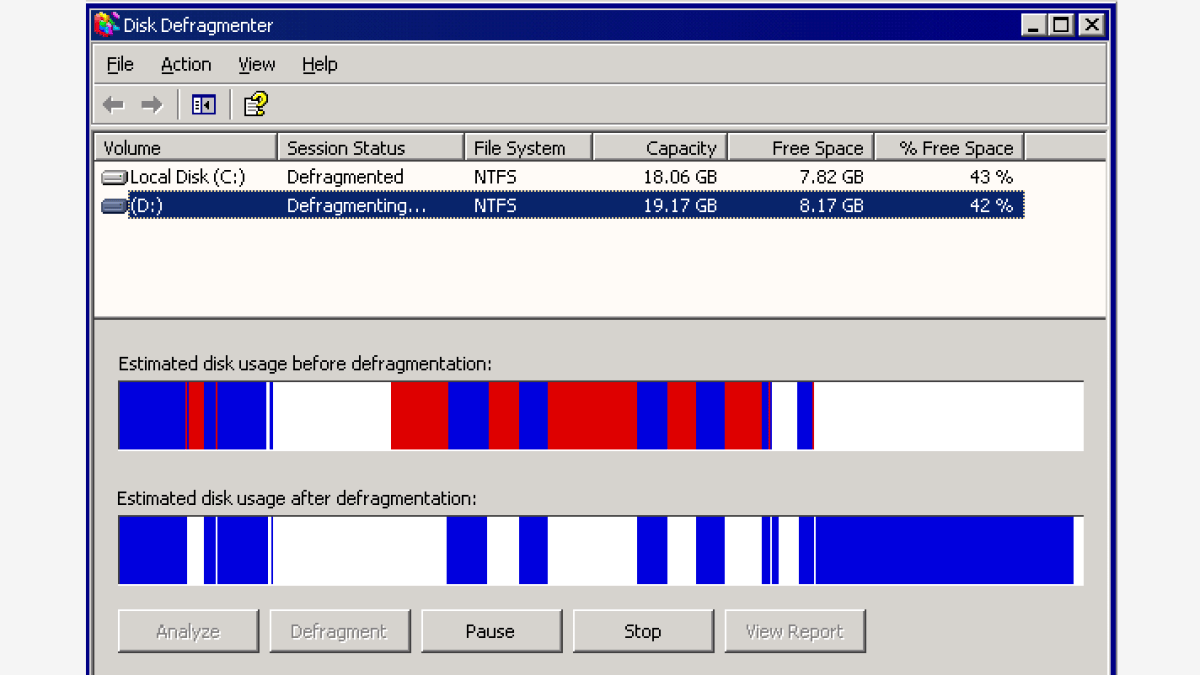Screen dimensions: 1200x675
Task: Sort by the File System column header
Action: tap(529, 148)
